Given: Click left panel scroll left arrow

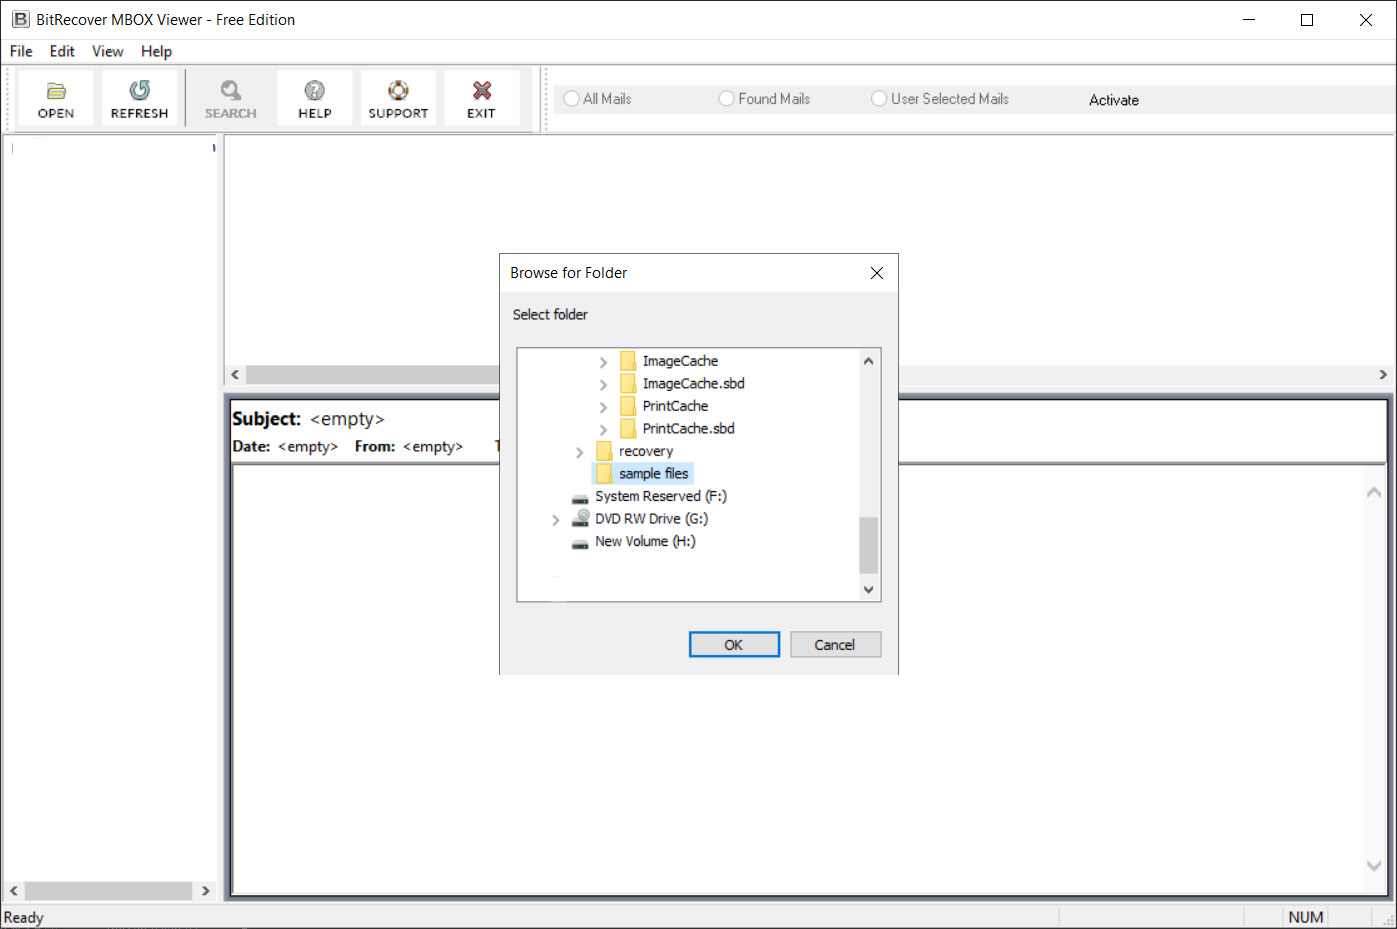Looking at the screenshot, I should click(13, 891).
